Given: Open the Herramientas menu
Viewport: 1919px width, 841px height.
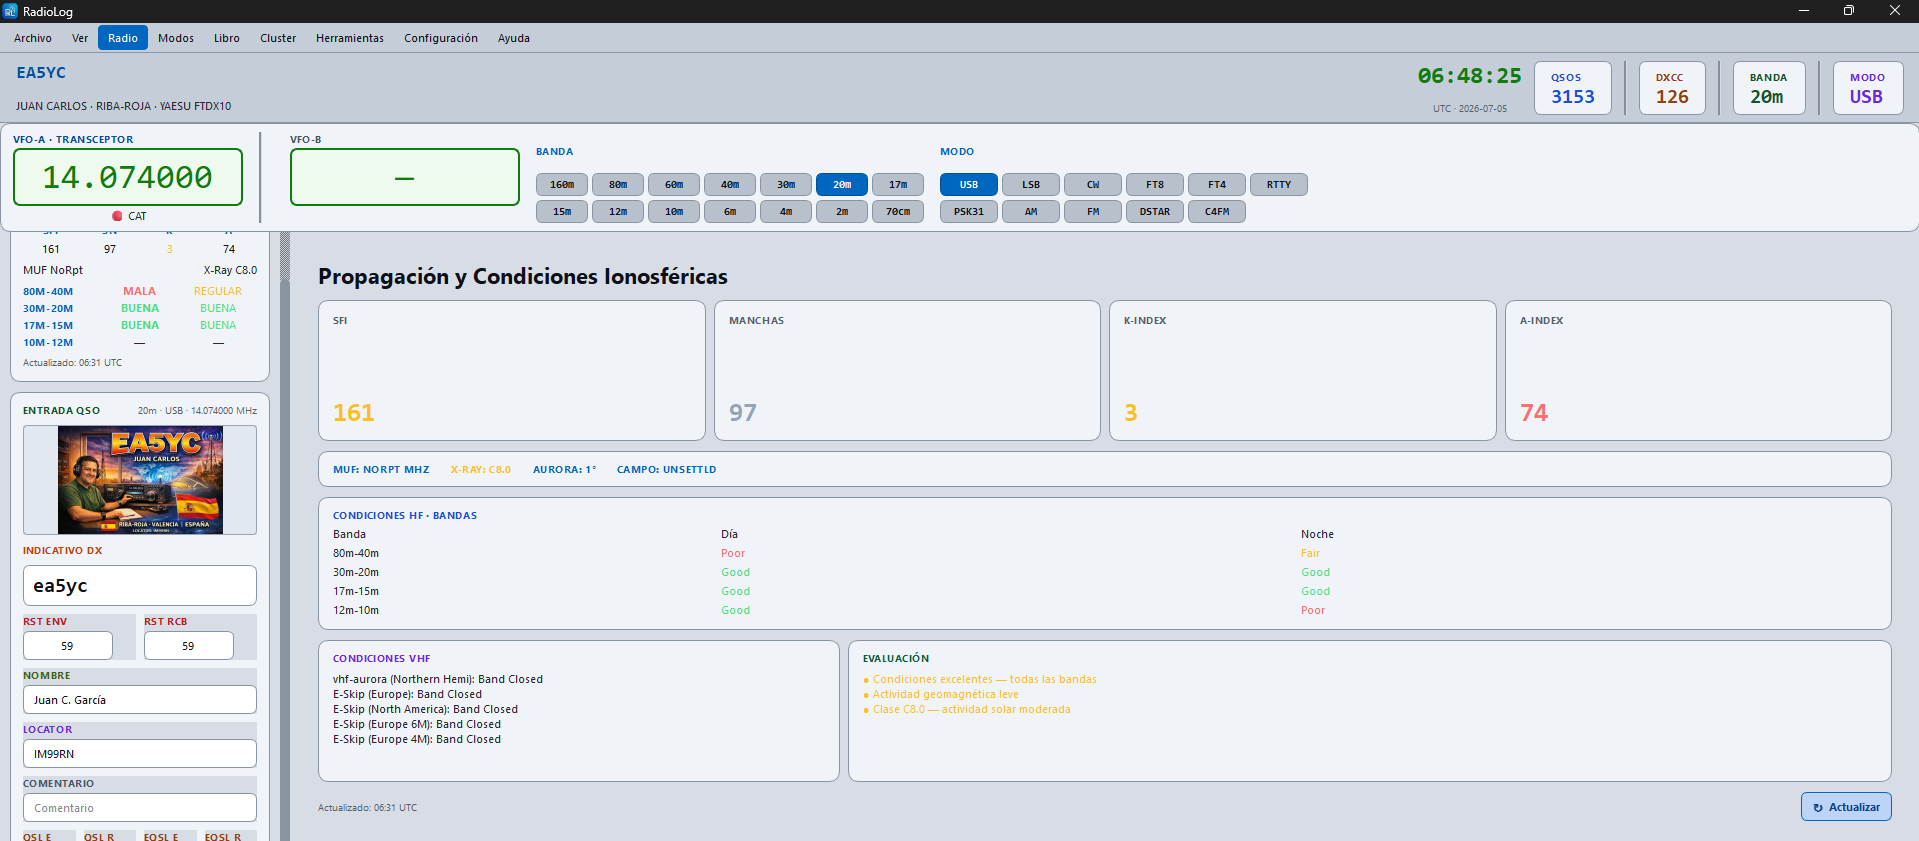Looking at the screenshot, I should 350,38.
